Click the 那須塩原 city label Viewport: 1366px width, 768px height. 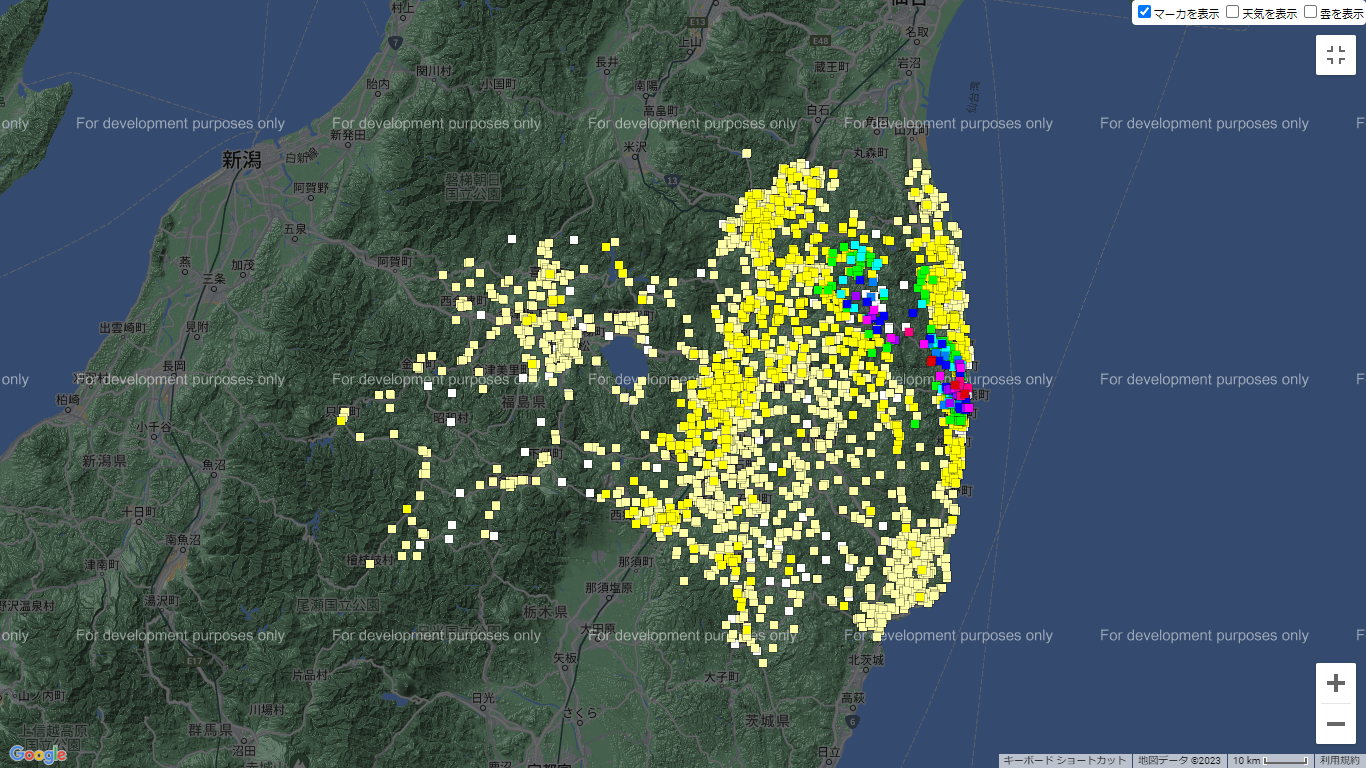(x=609, y=588)
